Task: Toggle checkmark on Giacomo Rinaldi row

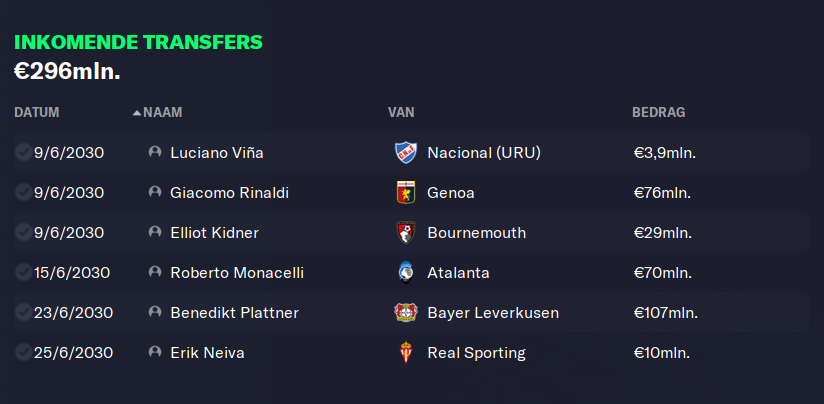Action: [23, 192]
